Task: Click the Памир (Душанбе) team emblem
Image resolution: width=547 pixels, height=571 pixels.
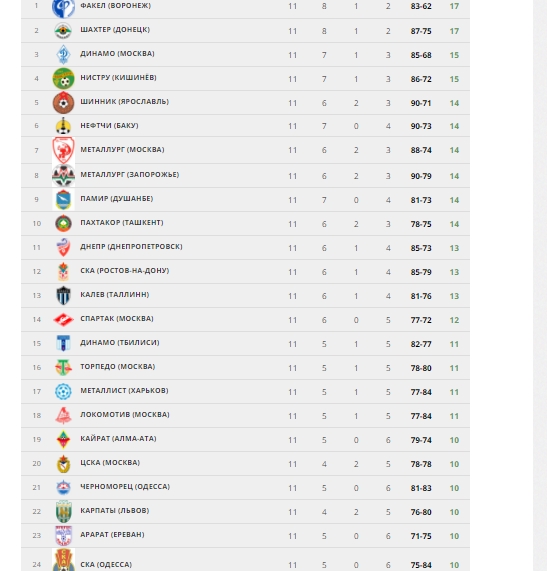Action: click(63, 200)
